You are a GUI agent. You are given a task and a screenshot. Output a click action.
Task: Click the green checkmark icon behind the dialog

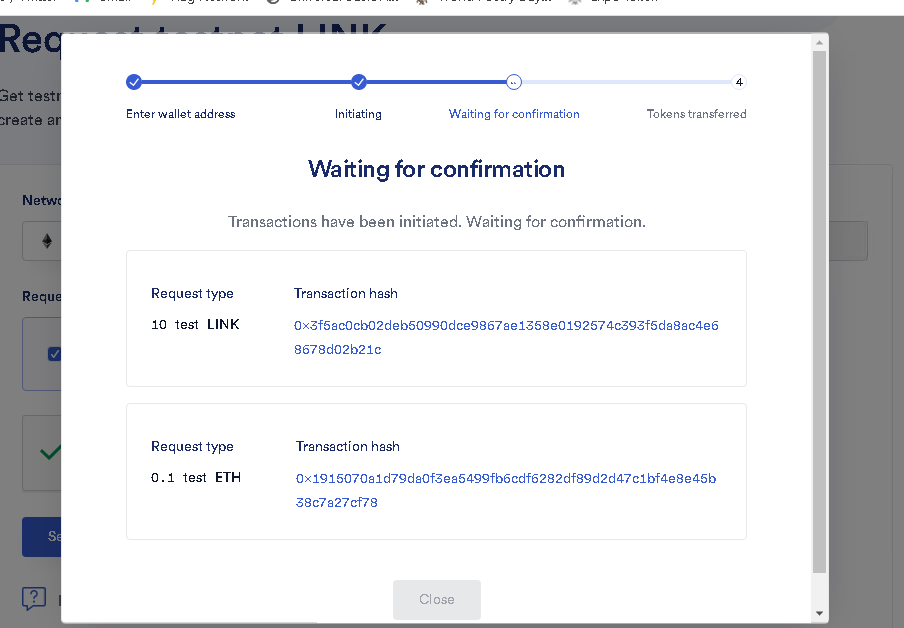pos(50,452)
